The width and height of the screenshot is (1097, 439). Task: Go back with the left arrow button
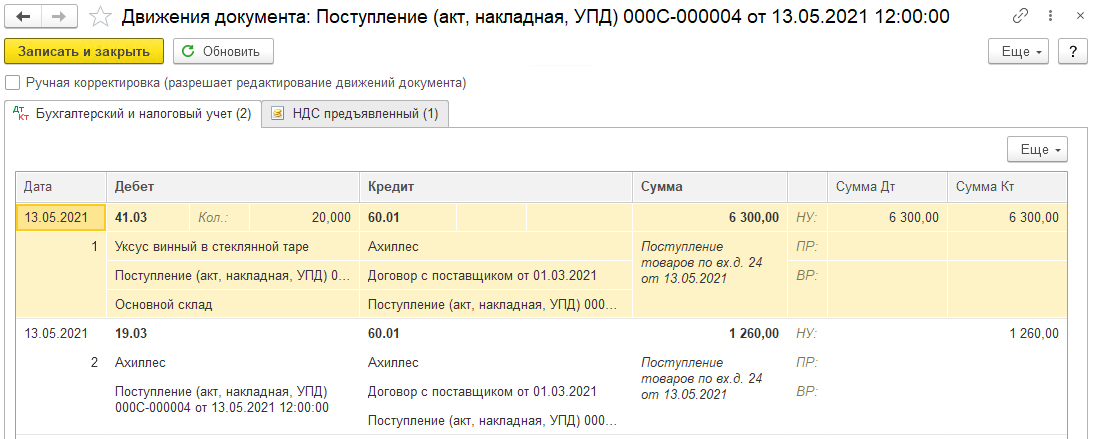point(22,16)
